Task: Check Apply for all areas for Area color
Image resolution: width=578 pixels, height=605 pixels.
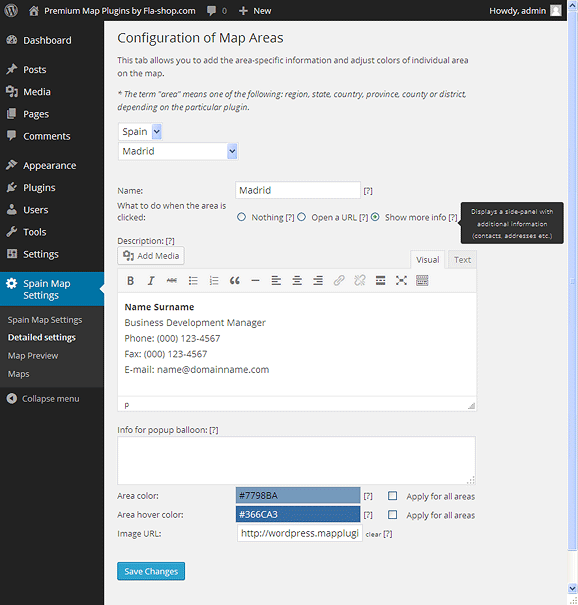Action: 392,496
